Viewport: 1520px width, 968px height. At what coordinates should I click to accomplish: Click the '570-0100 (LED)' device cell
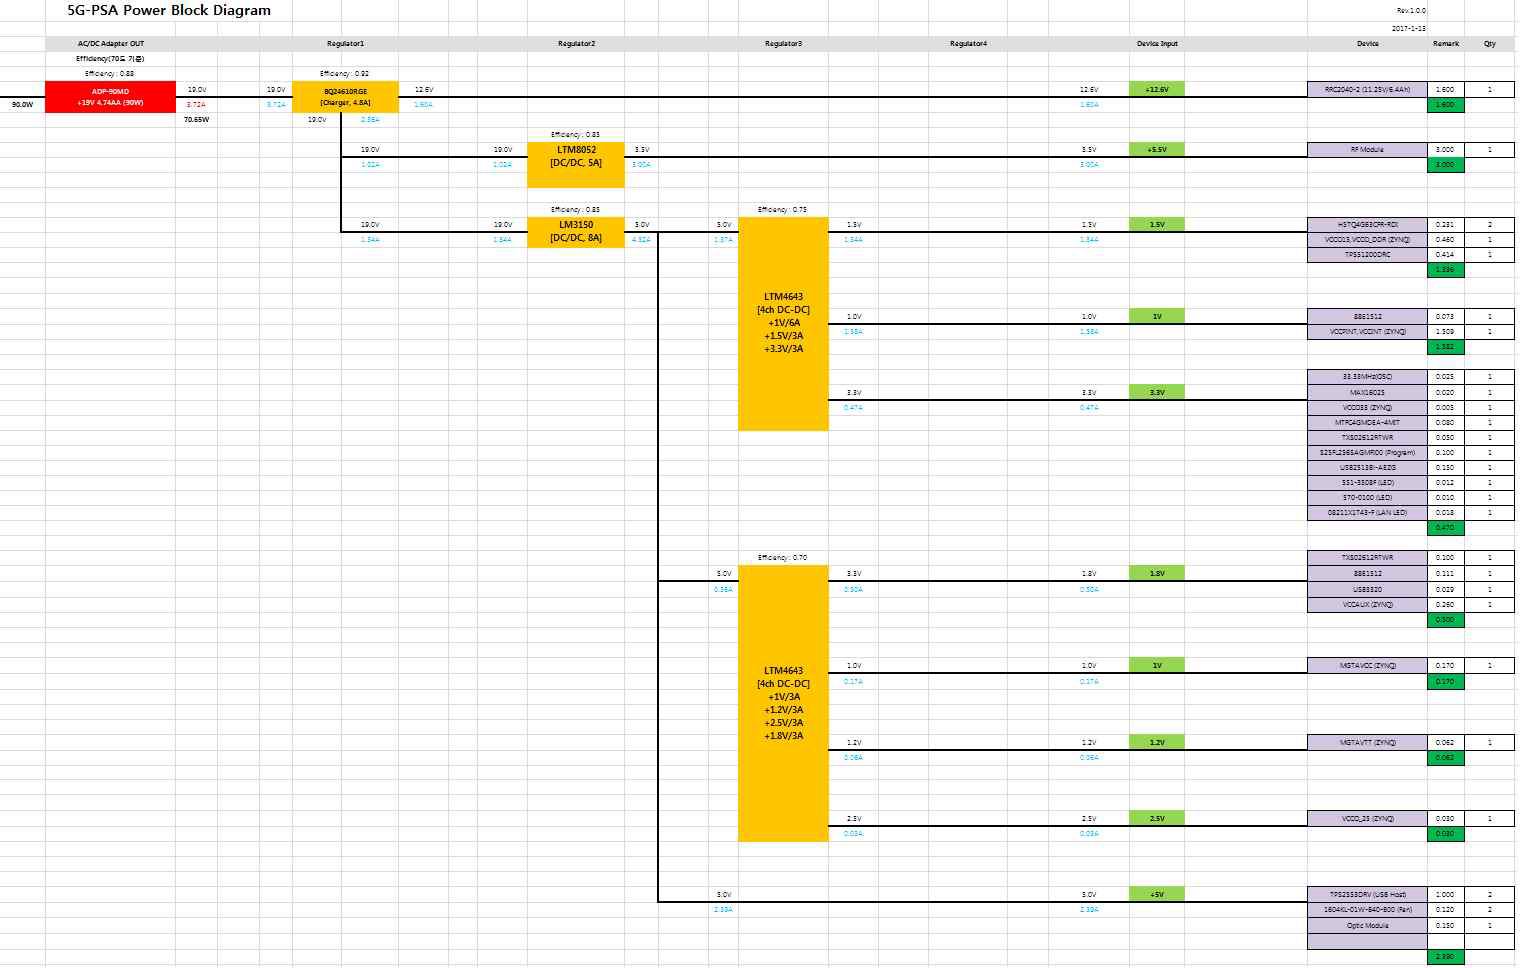pos(1367,497)
